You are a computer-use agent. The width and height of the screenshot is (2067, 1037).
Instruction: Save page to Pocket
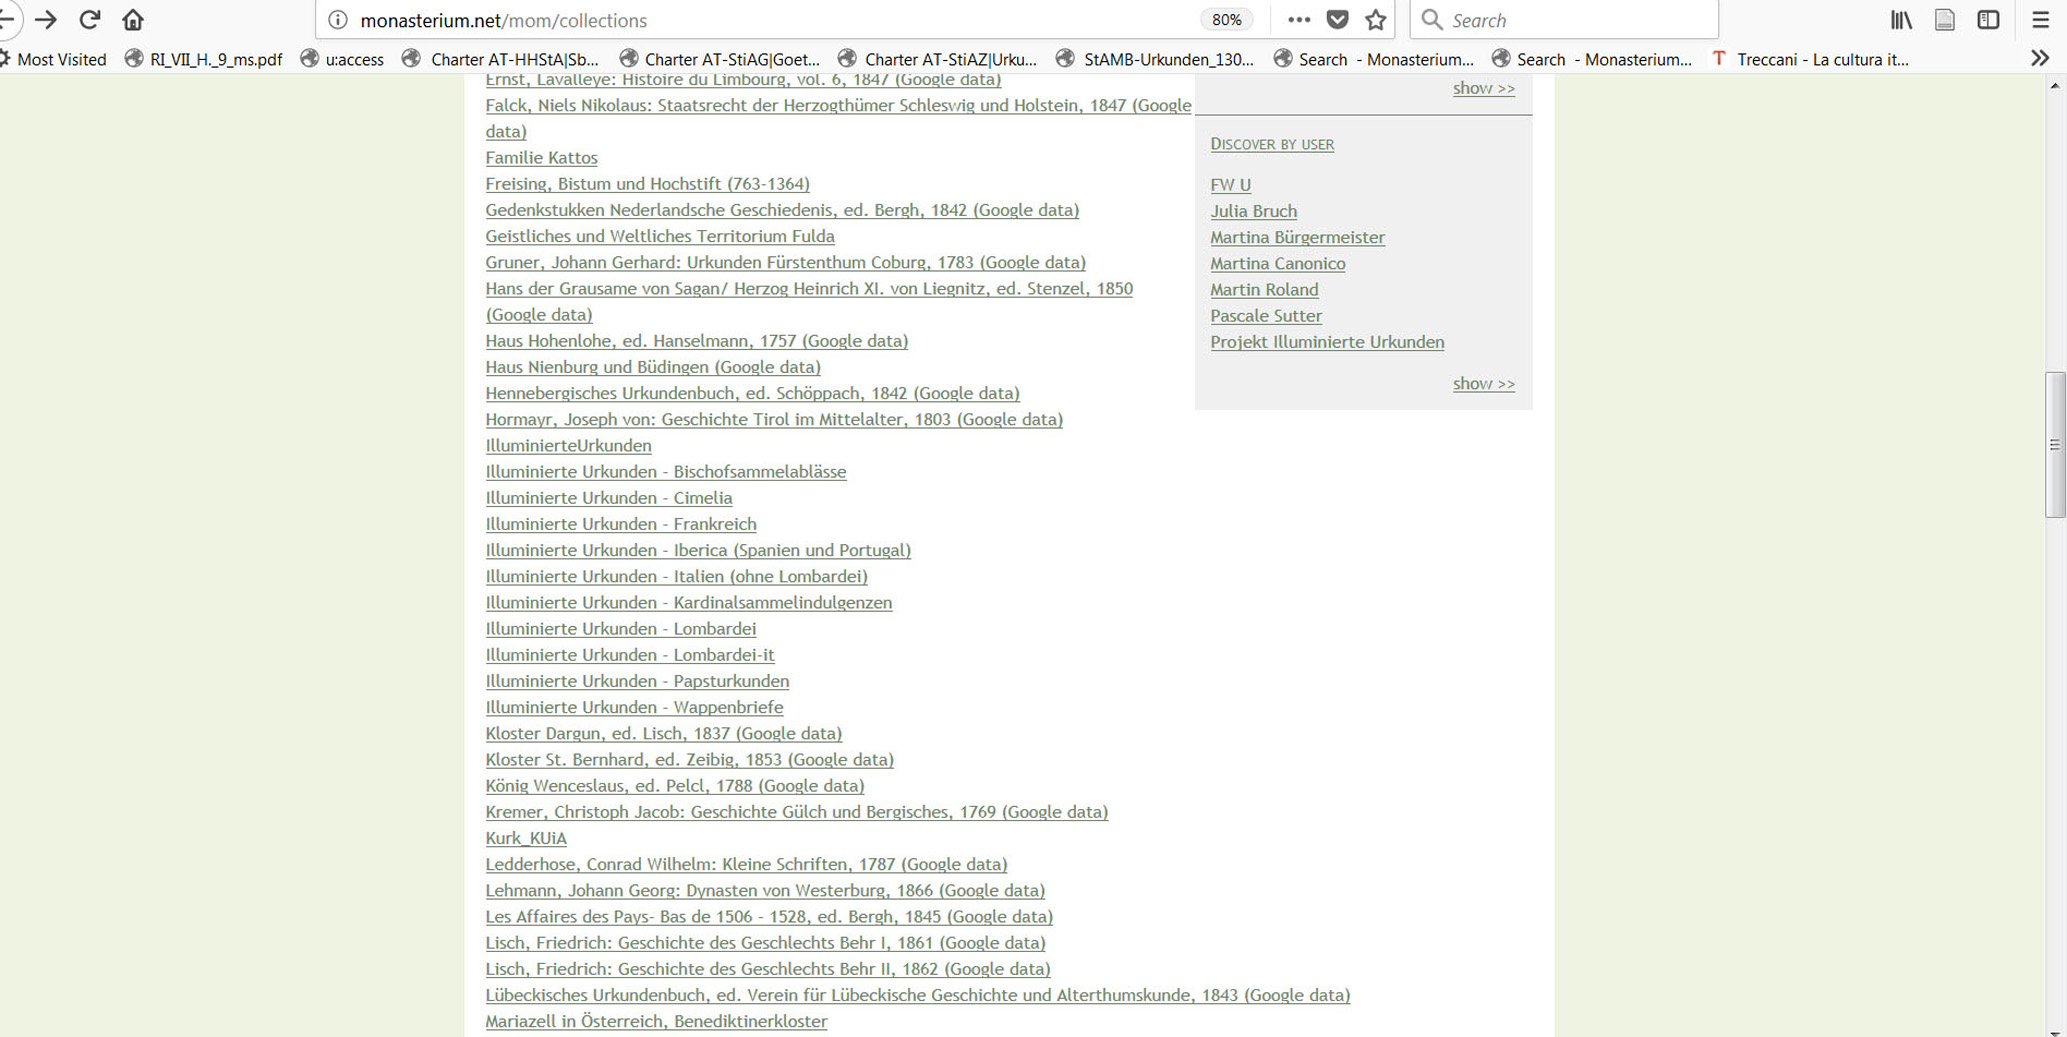click(1337, 20)
